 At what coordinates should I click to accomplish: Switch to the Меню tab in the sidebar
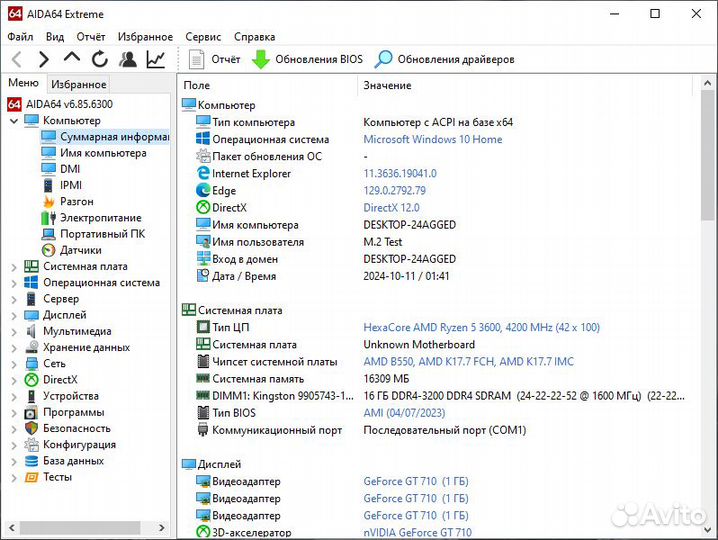(x=23, y=83)
